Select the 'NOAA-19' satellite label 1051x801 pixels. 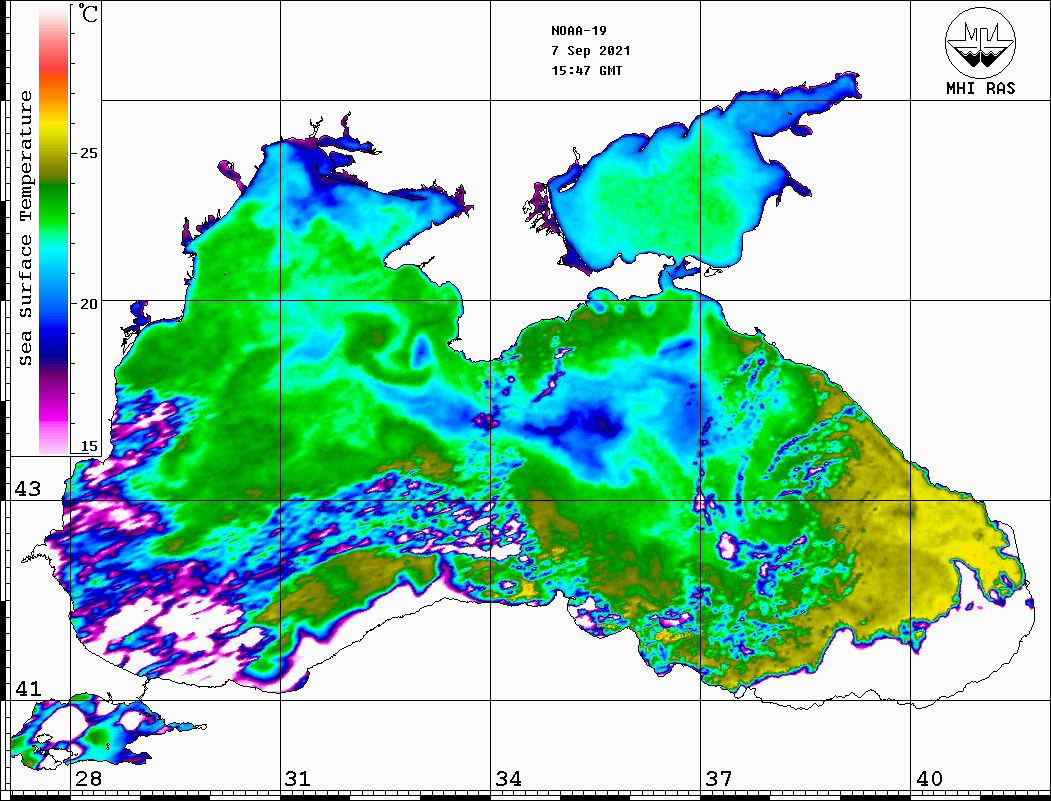578,31
